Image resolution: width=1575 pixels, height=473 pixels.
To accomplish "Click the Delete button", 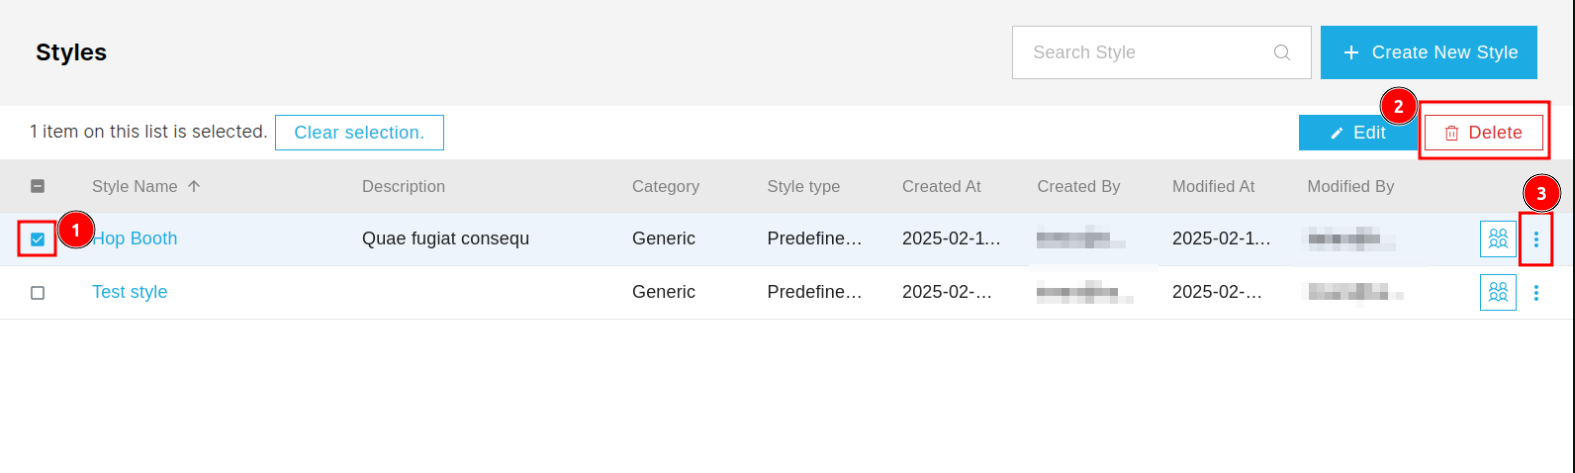I will 1483,132.
